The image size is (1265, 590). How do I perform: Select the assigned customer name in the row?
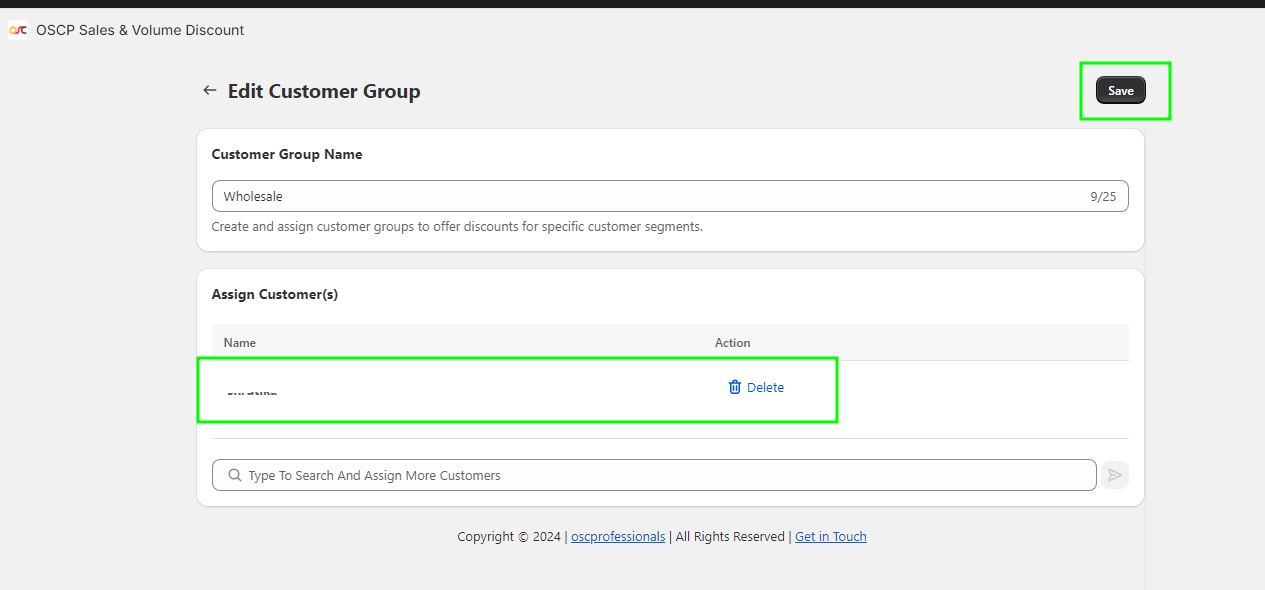(252, 390)
